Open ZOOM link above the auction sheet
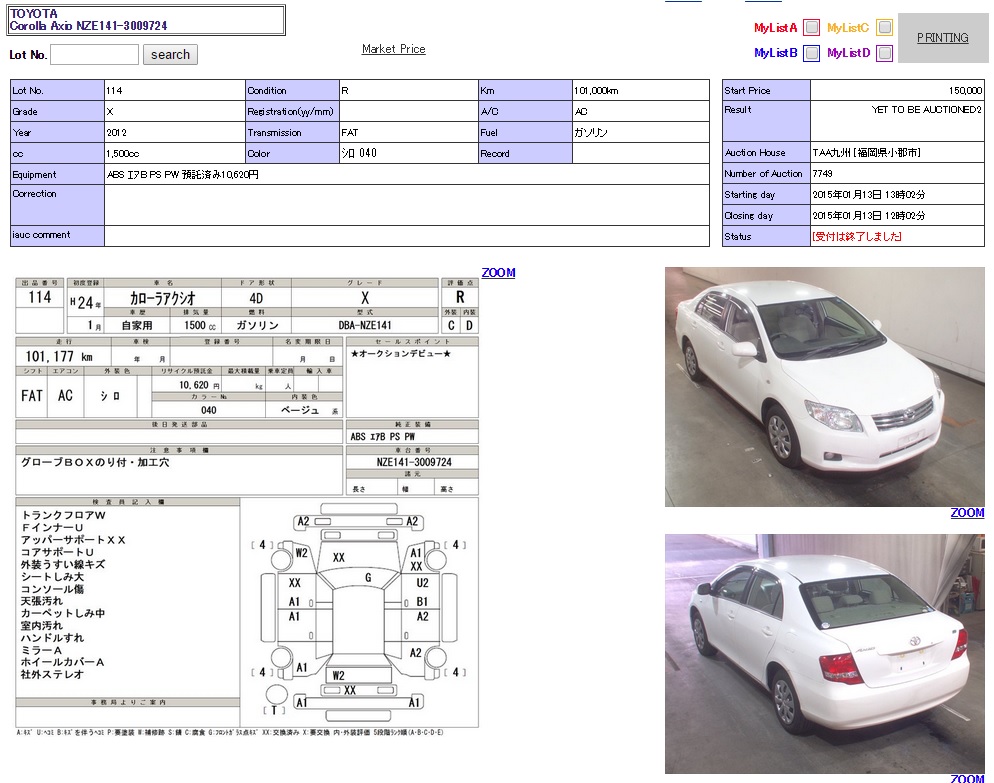This screenshot has width=994, height=783. [x=498, y=273]
